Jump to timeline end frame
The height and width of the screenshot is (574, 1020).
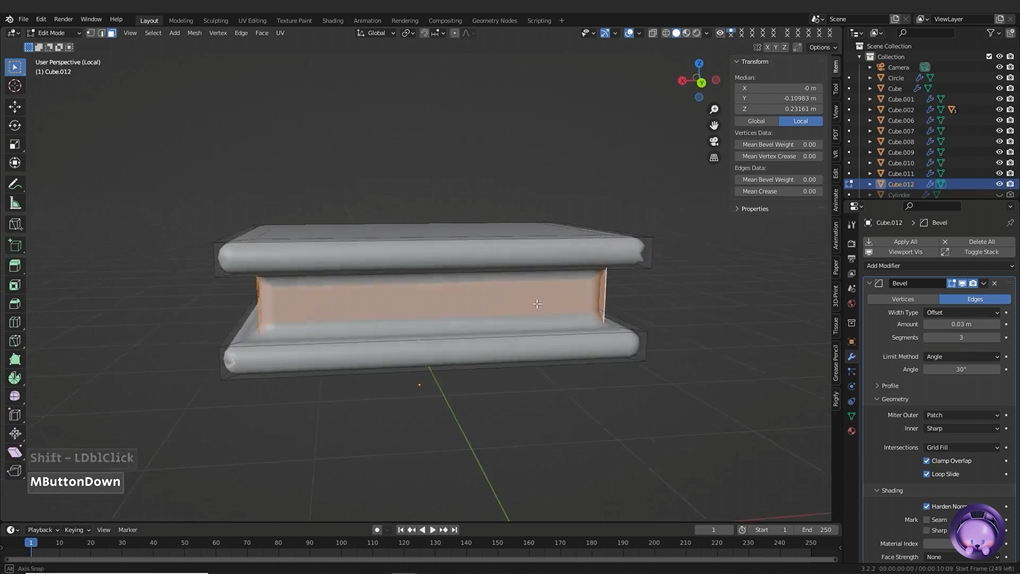455,530
